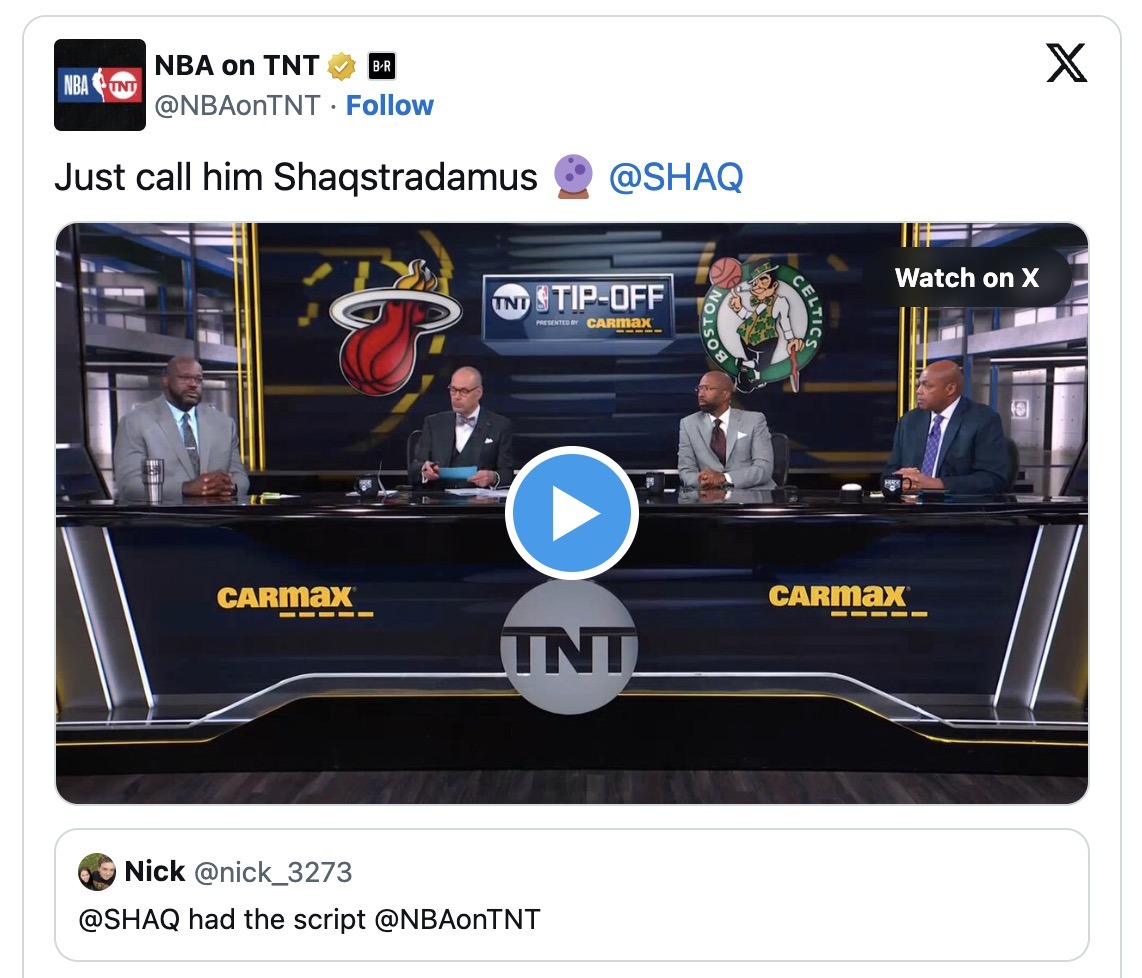This screenshot has width=1142, height=978.
Task: Click the Nick display name
Action: [154, 871]
